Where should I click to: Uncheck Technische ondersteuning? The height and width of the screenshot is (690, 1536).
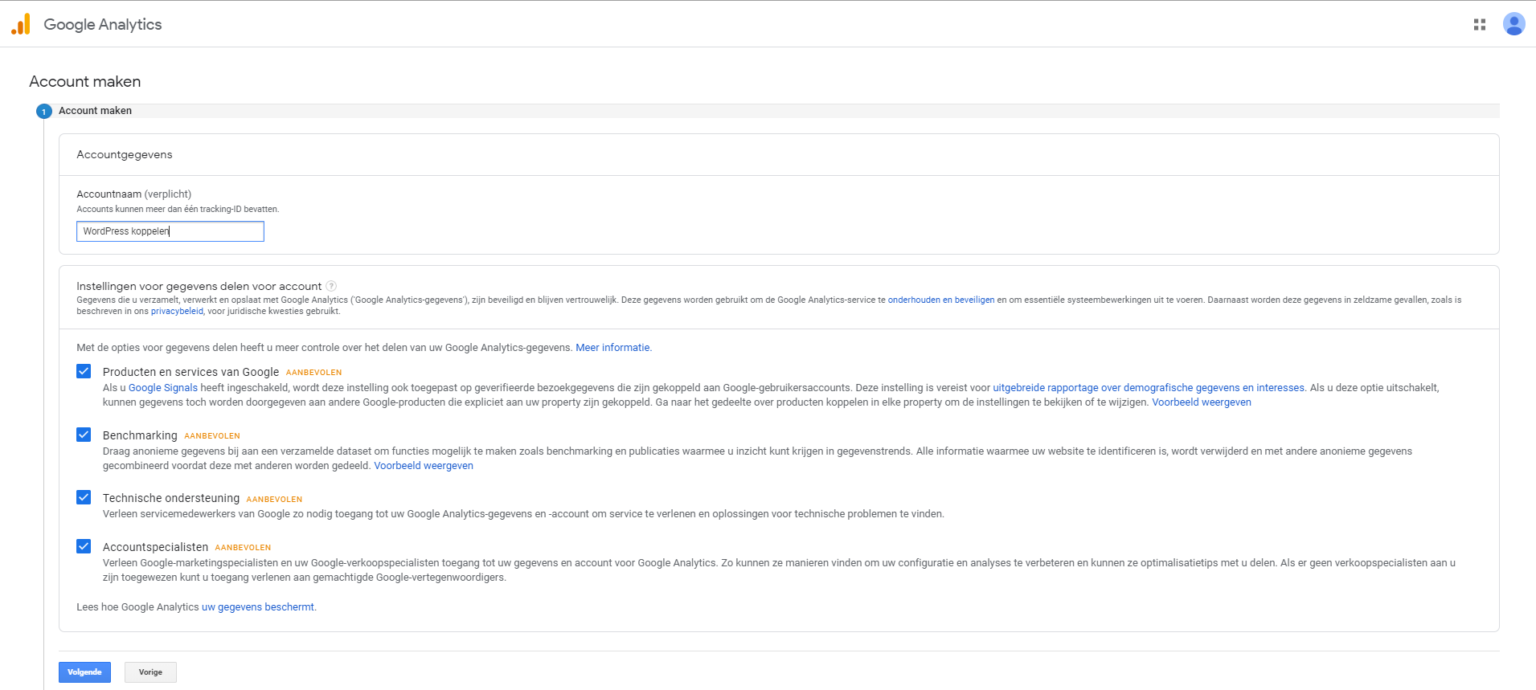pos(83,497)
